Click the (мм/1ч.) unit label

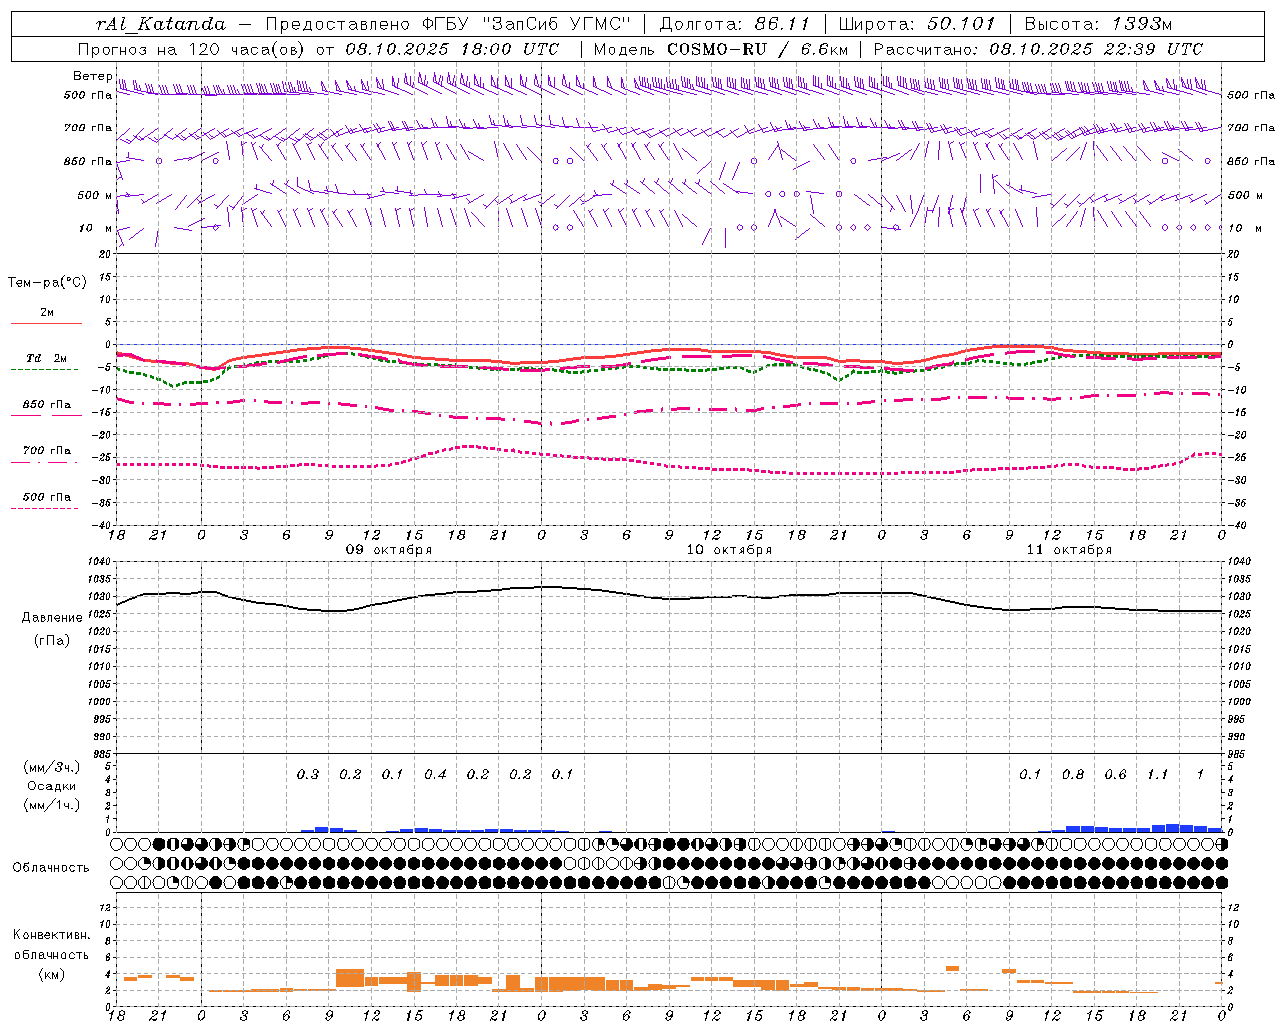52,804
